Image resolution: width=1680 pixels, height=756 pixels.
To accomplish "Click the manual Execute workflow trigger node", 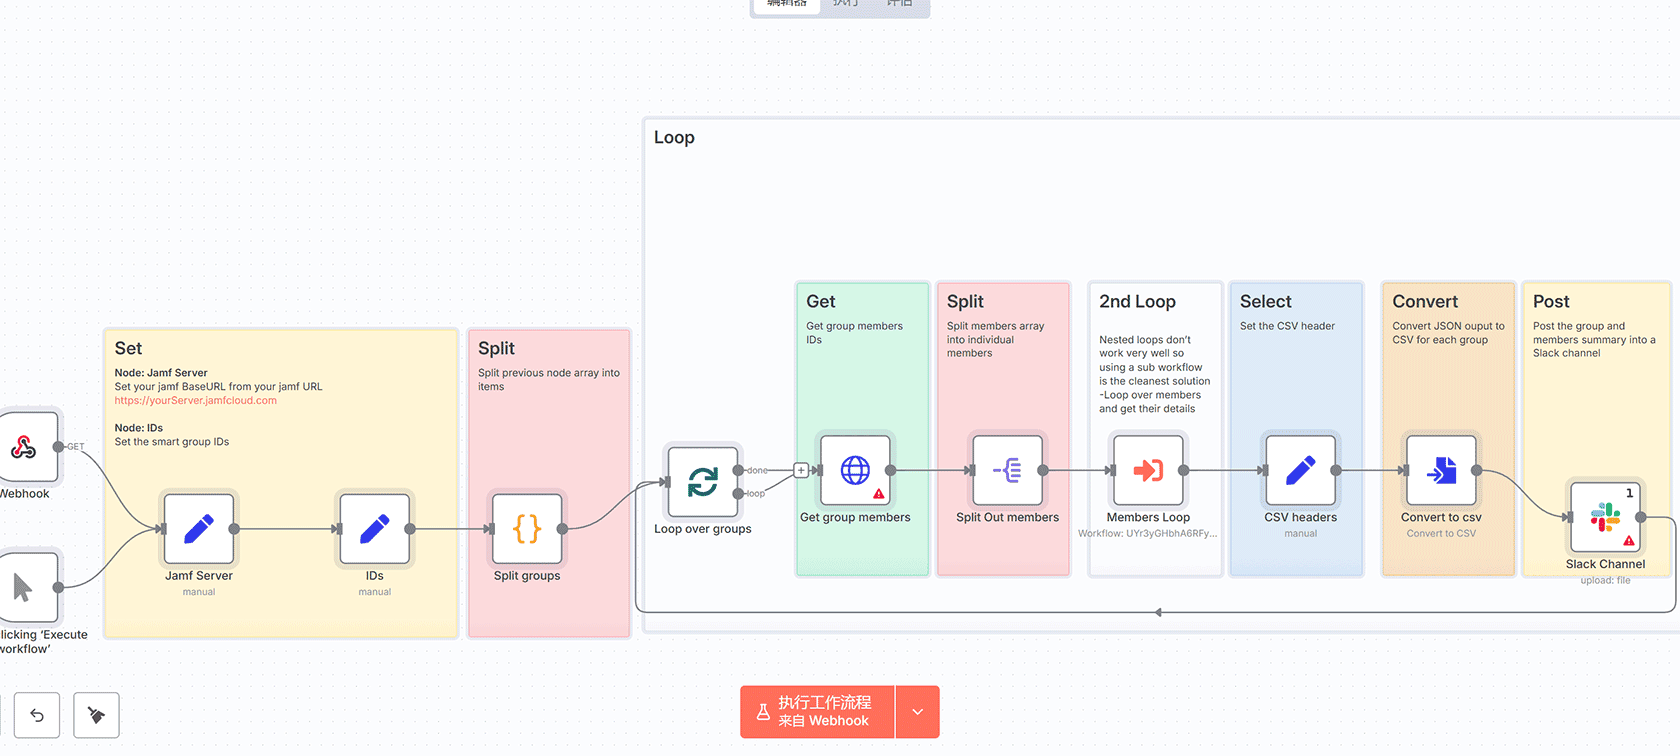I will click(x=25, y=588).
